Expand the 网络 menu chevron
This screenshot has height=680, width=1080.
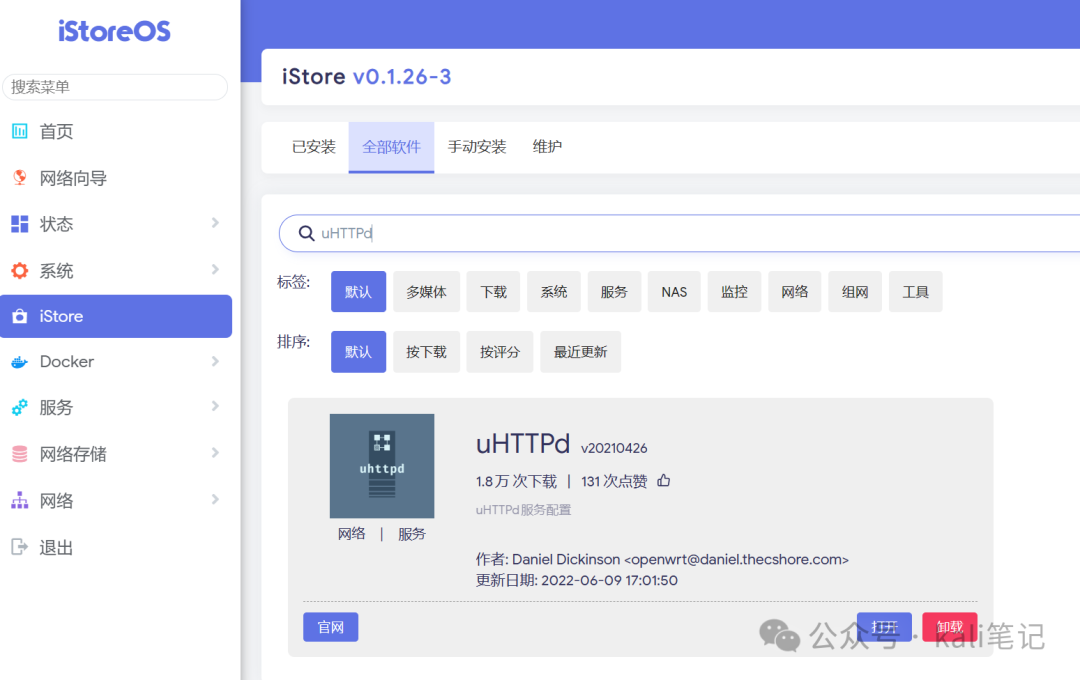point(216,499)
